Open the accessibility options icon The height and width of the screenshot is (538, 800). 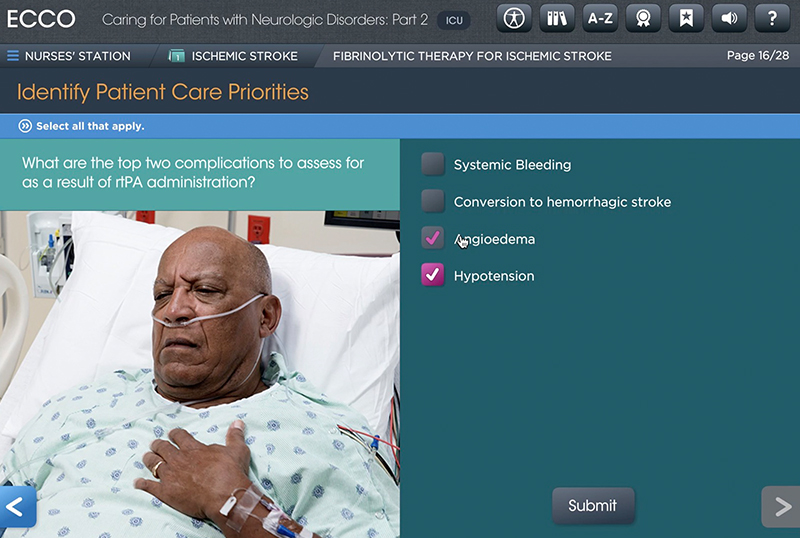click(514, 18)
